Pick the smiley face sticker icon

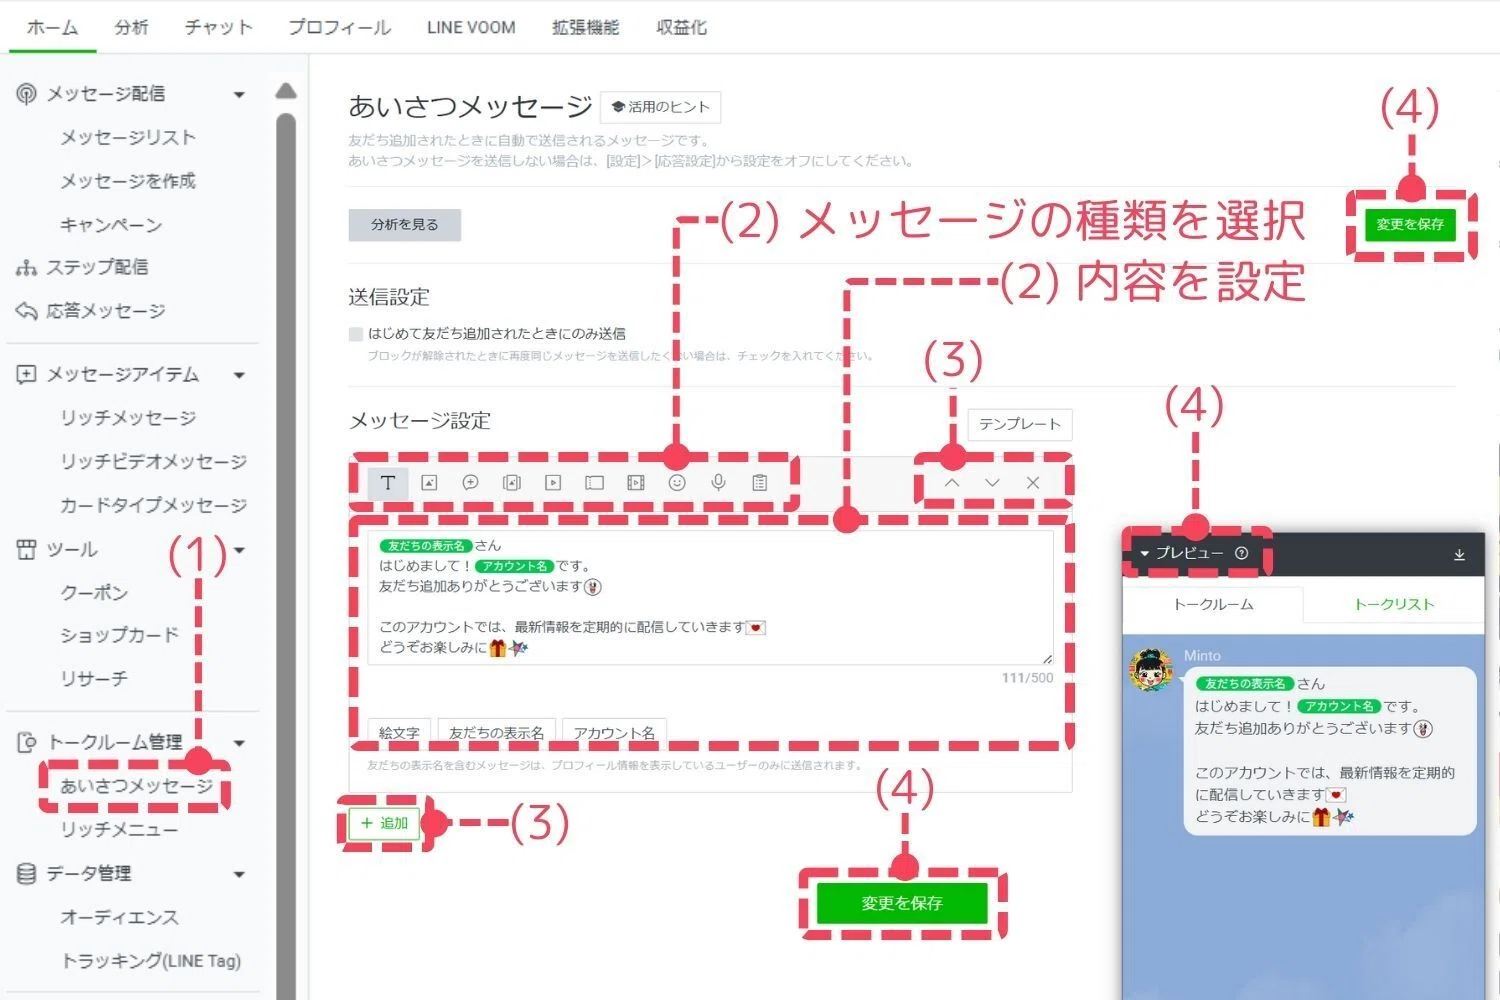coord(677,483)
